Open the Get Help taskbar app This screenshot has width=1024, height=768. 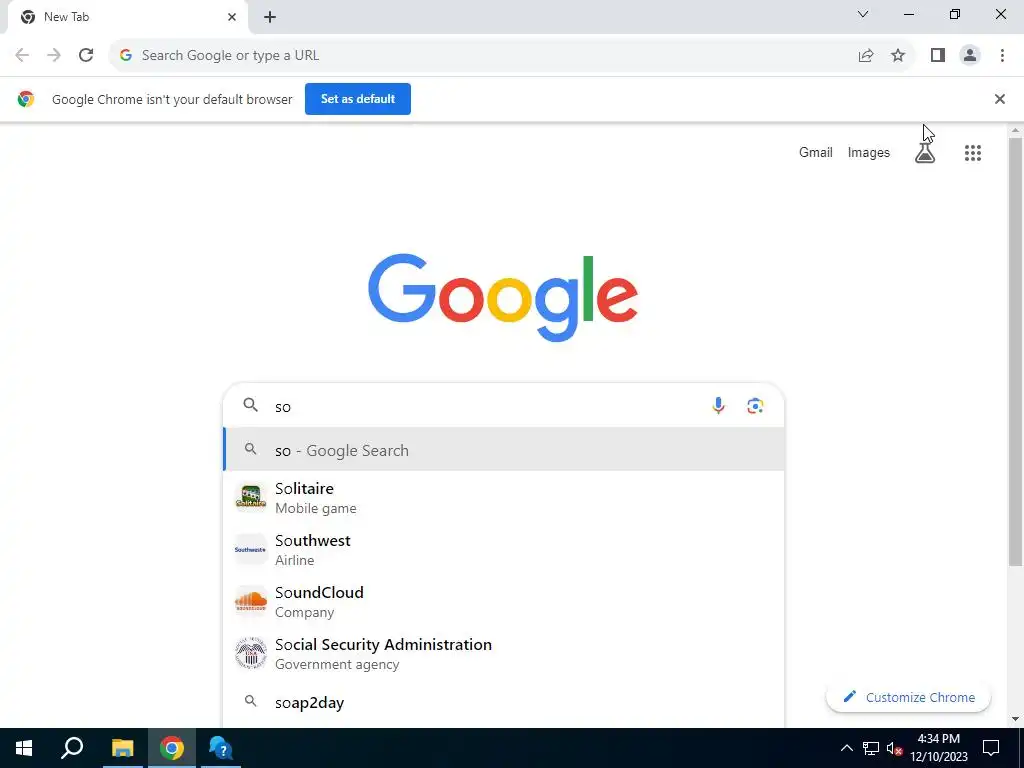coord(221,748)
